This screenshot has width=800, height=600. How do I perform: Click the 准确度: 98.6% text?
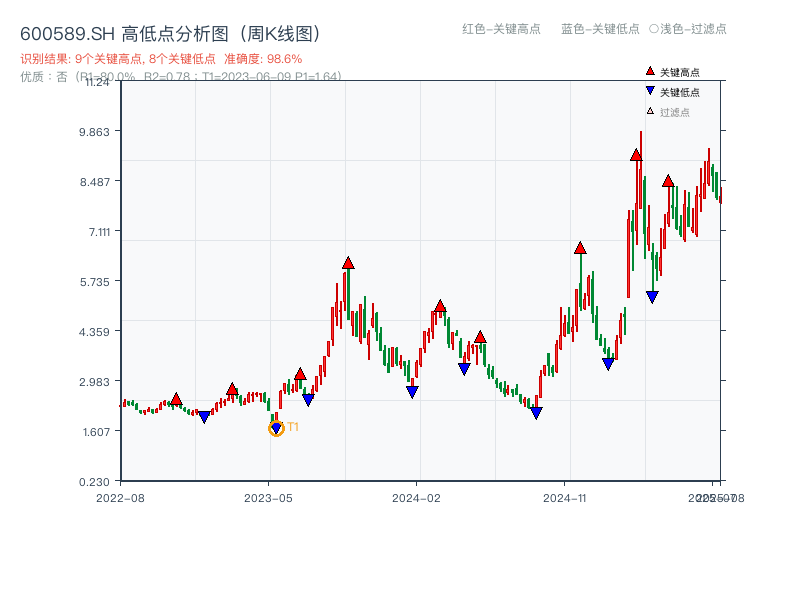263,59
